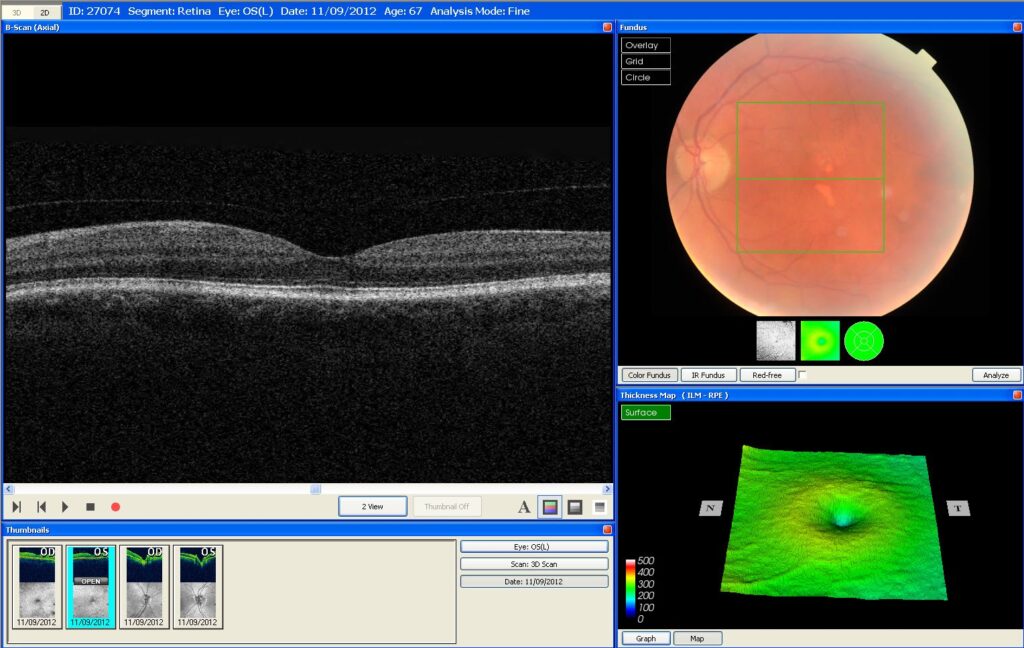Click the "Segment: Retina" header text

(169, 11)
